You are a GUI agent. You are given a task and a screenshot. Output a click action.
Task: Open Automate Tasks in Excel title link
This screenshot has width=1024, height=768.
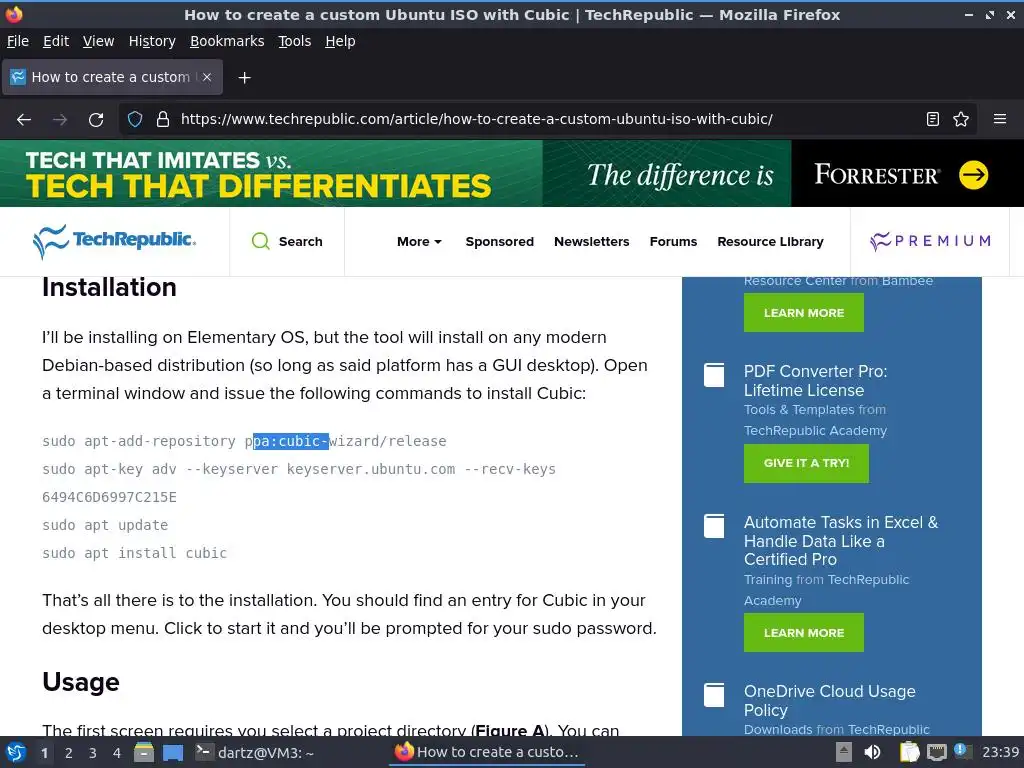(x=841, y=541)
